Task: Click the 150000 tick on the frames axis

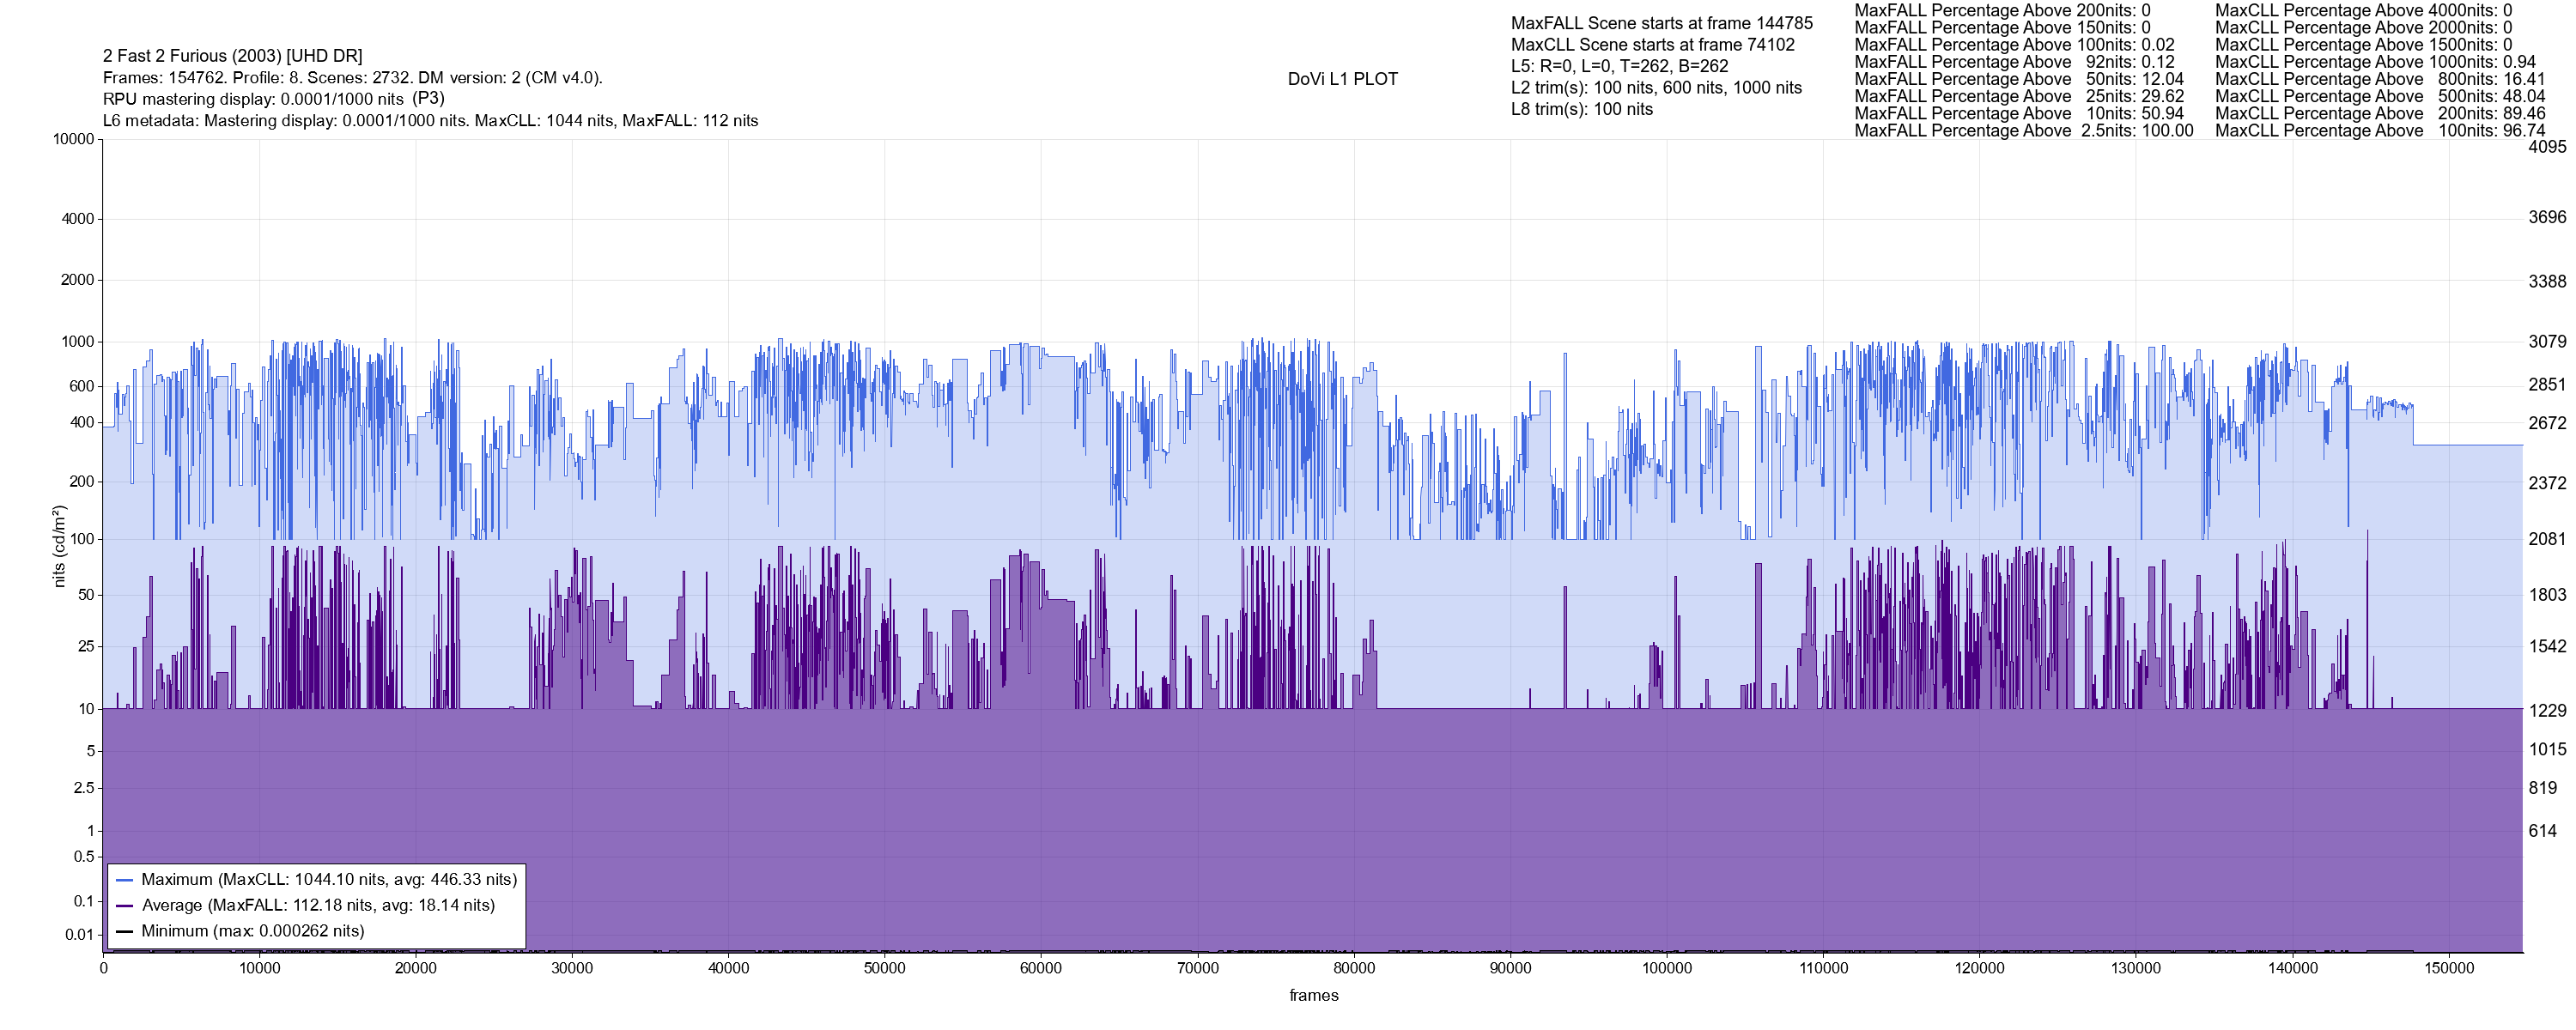Action: click(2449, 968)
